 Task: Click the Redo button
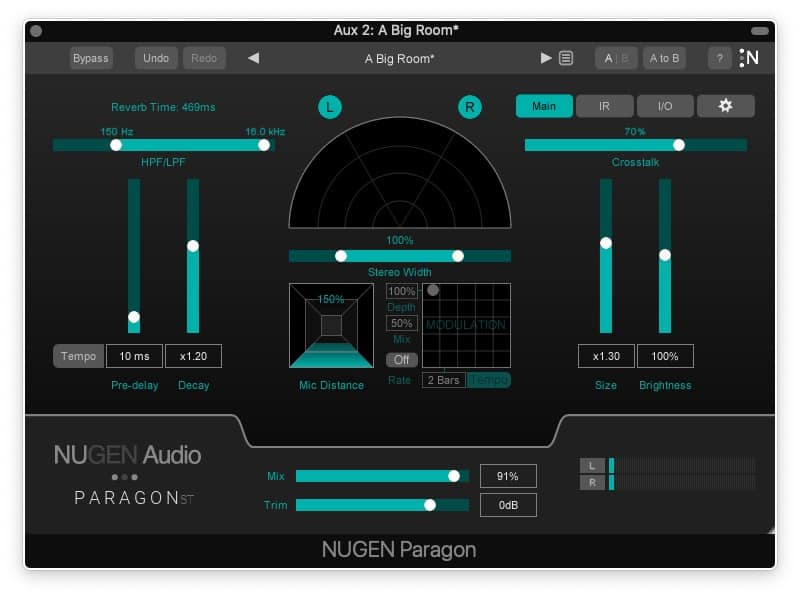pos(204,58)
